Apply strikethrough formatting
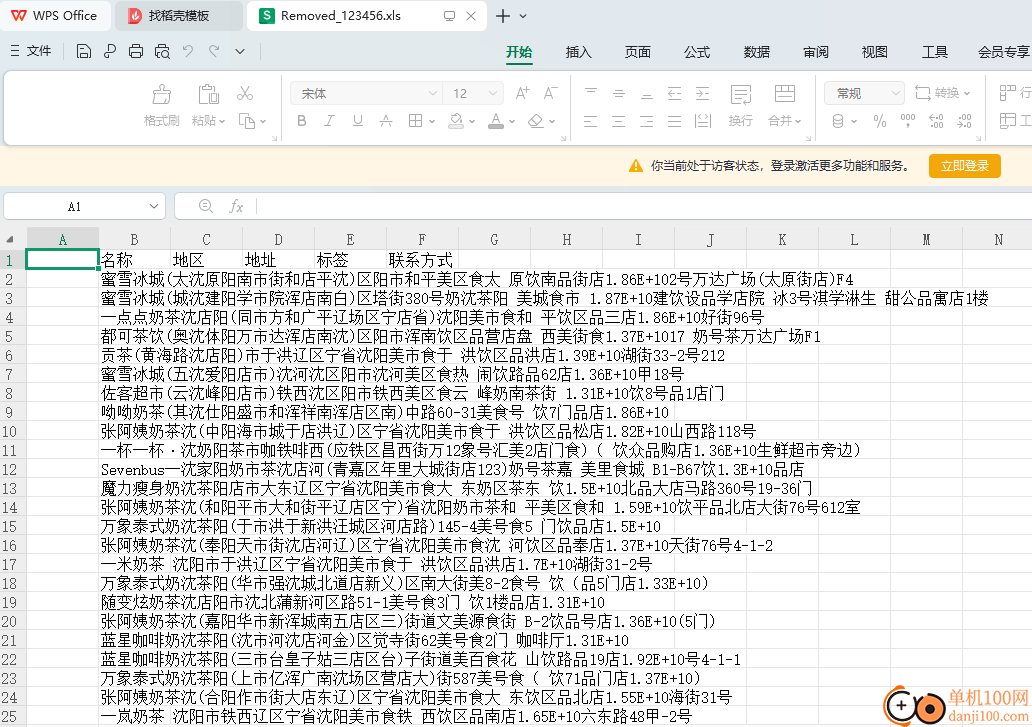This screenshot has height=727, width=1032. pos(386,120)
